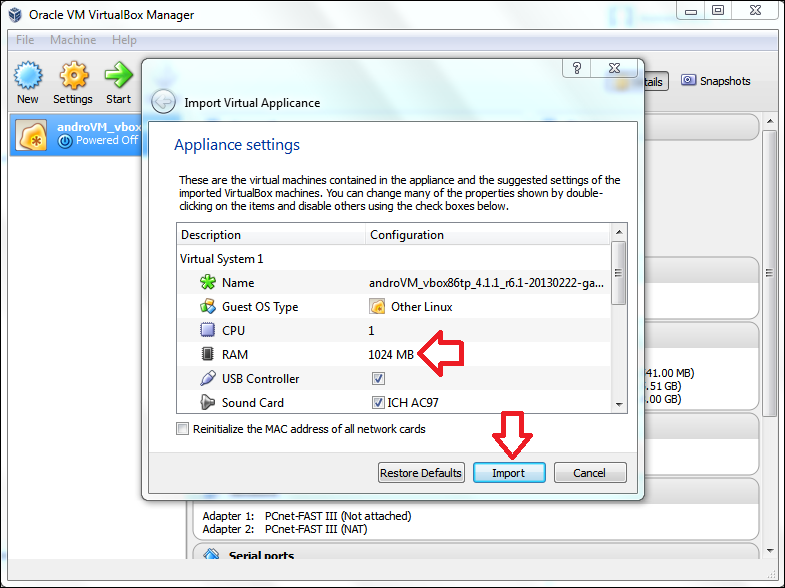Viewport: 785px width, 588px height.
Task: Click the main window scroll up arrow
Action: [770, 122]
